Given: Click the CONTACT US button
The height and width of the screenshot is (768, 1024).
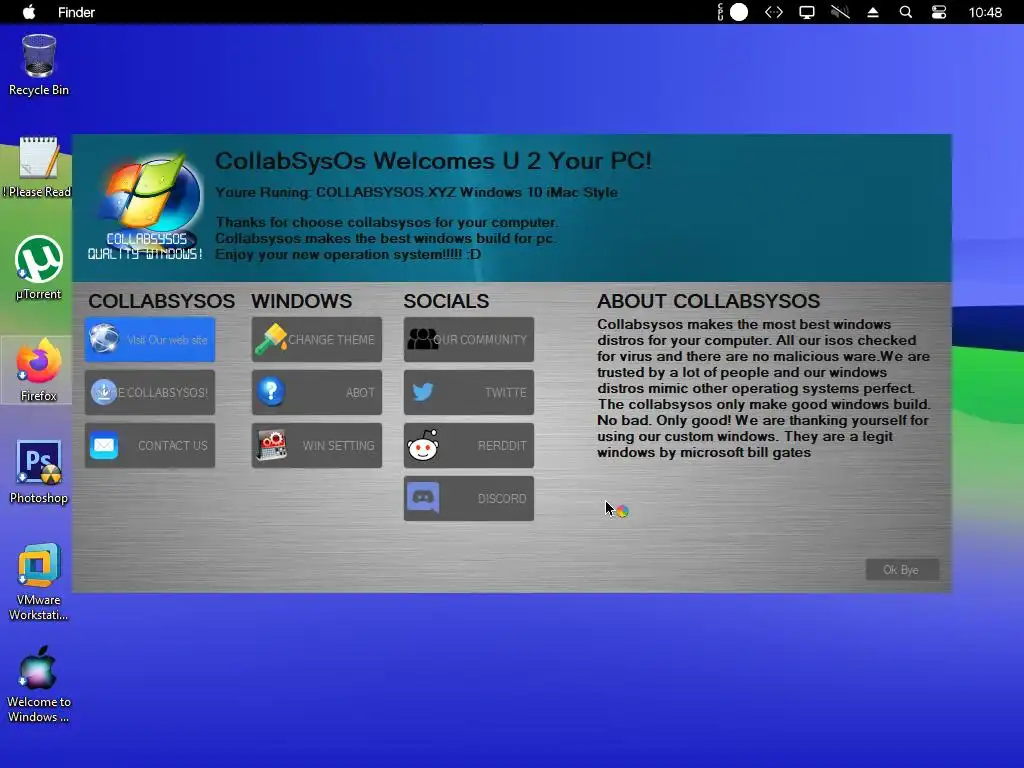Looking at the screenshot, I should click(150, 445).
